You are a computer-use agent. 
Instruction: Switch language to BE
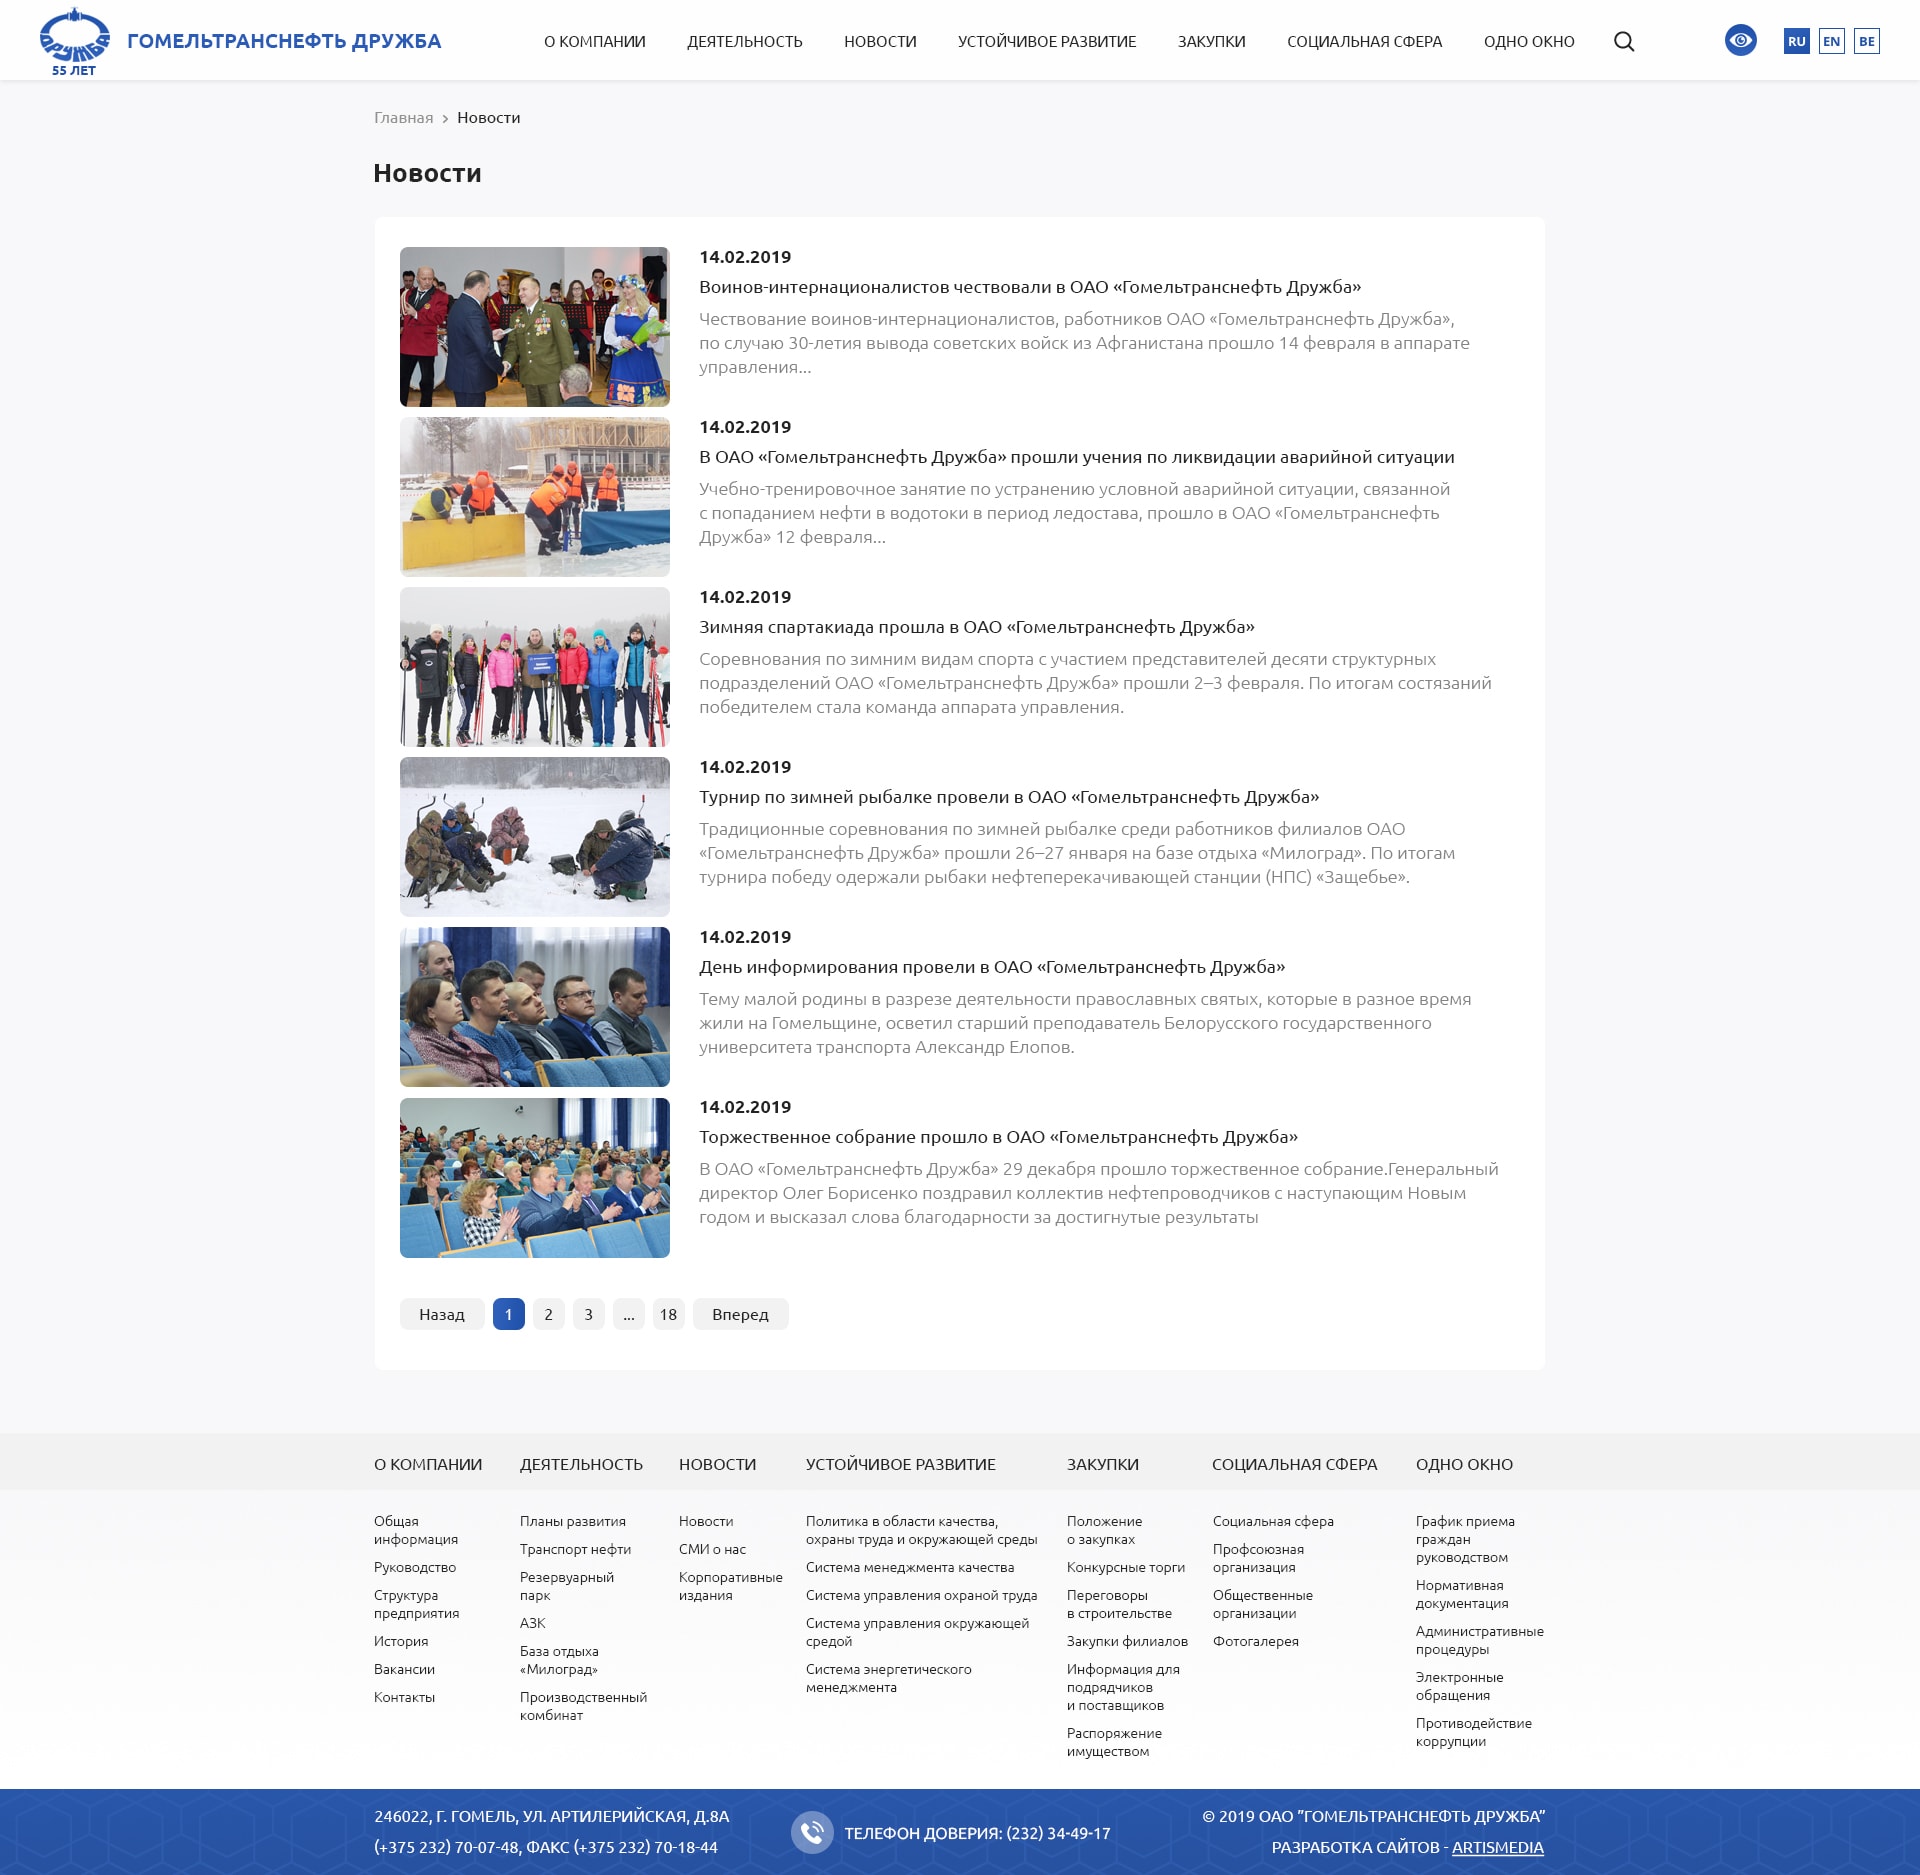[x=1866, y=41]
